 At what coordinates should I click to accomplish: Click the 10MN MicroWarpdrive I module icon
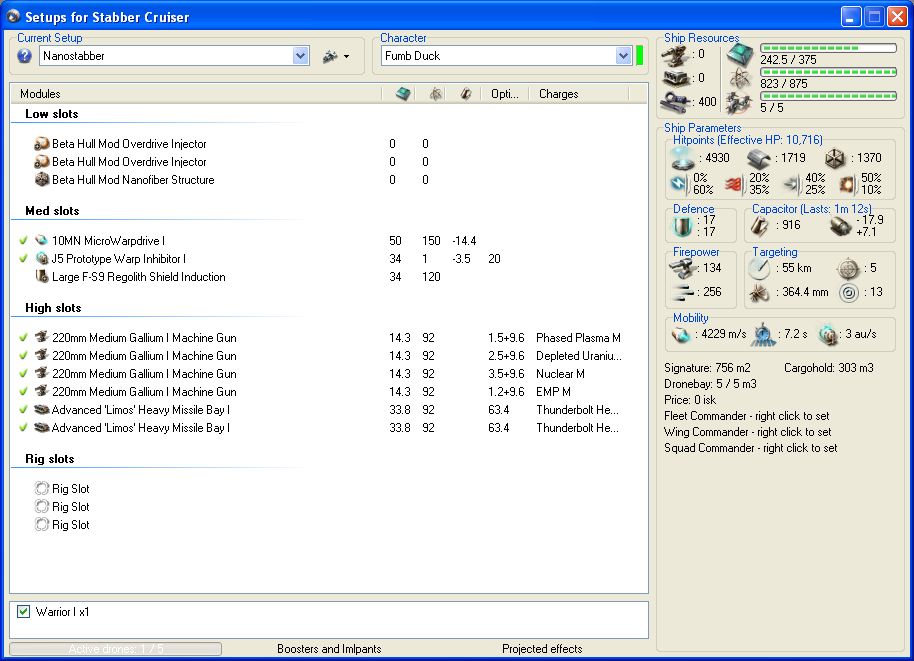pos(42,241)
